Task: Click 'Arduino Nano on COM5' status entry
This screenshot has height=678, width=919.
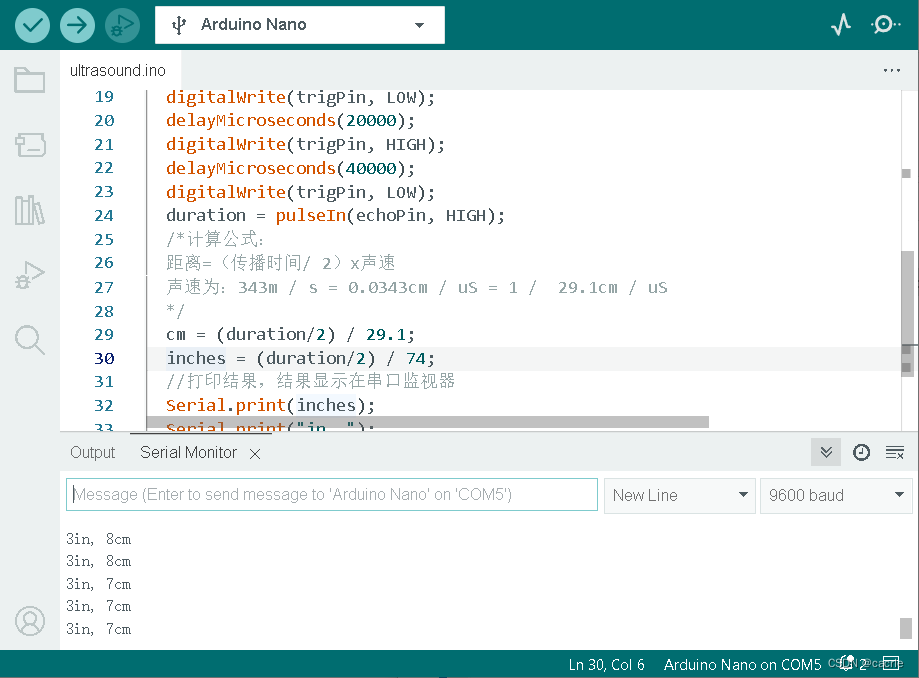Action: click(742, 665)
